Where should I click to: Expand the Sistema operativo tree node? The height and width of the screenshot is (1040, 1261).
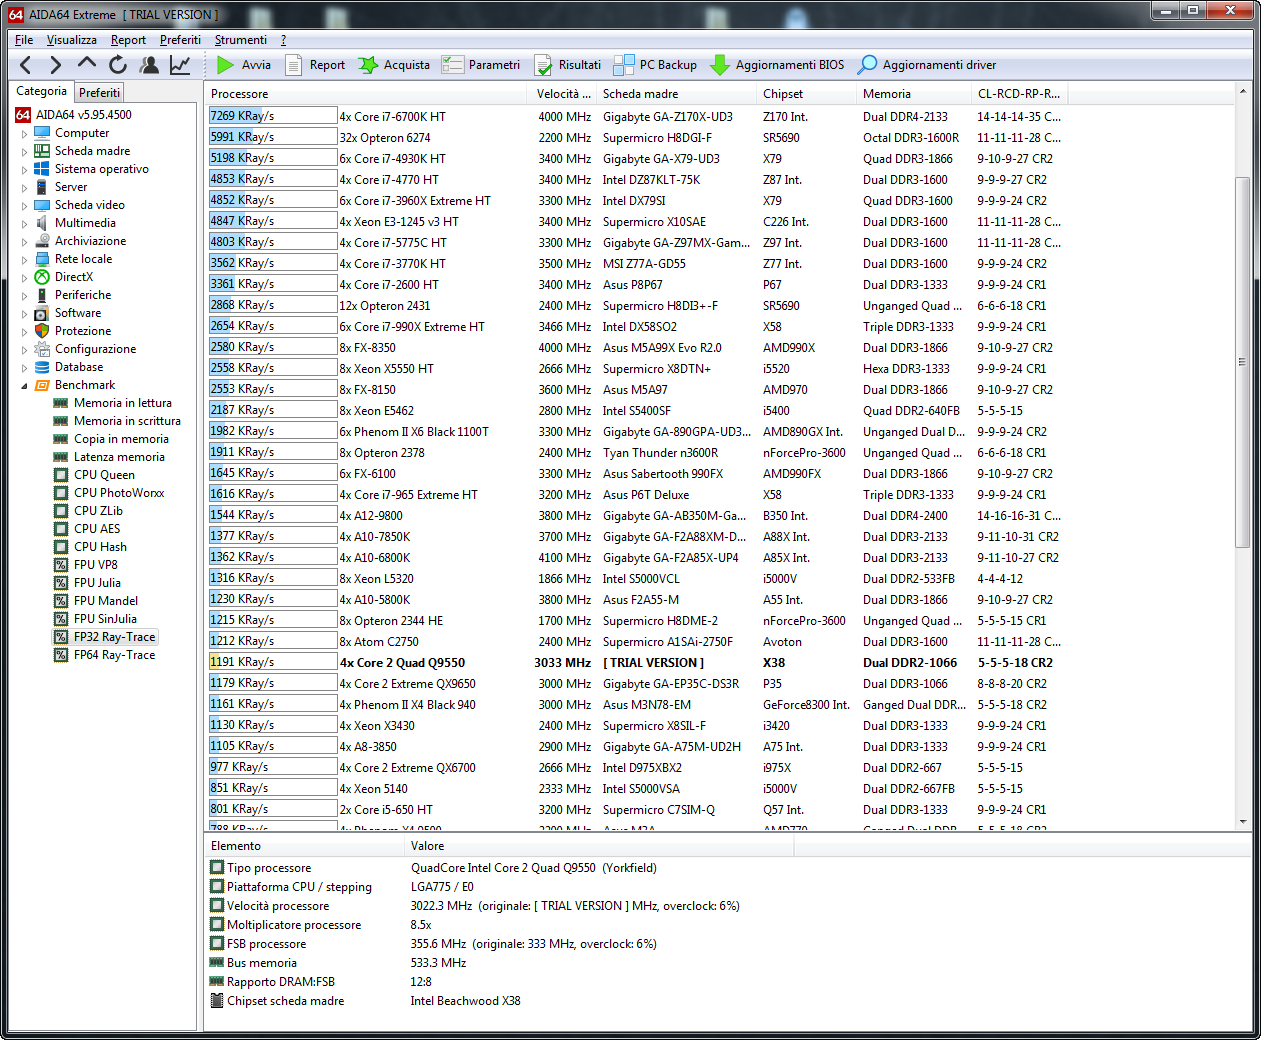coord(25,169)
